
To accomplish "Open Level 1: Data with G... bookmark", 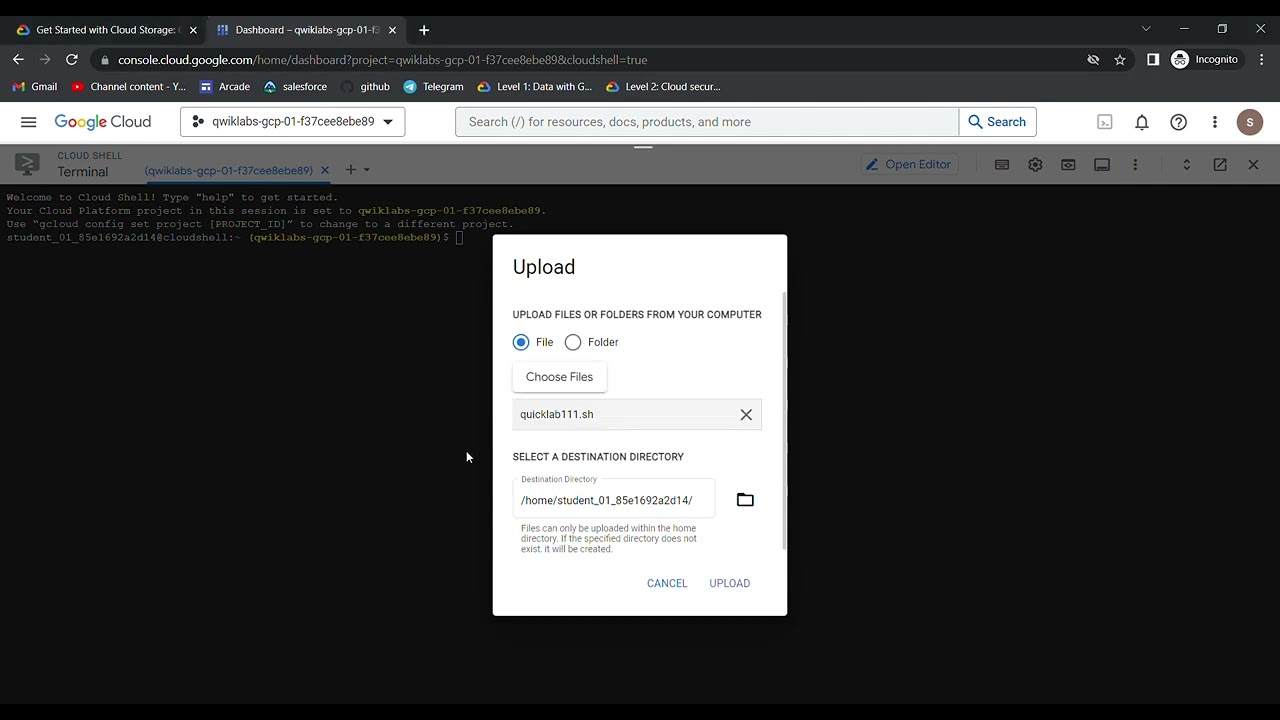I will 535,87.
